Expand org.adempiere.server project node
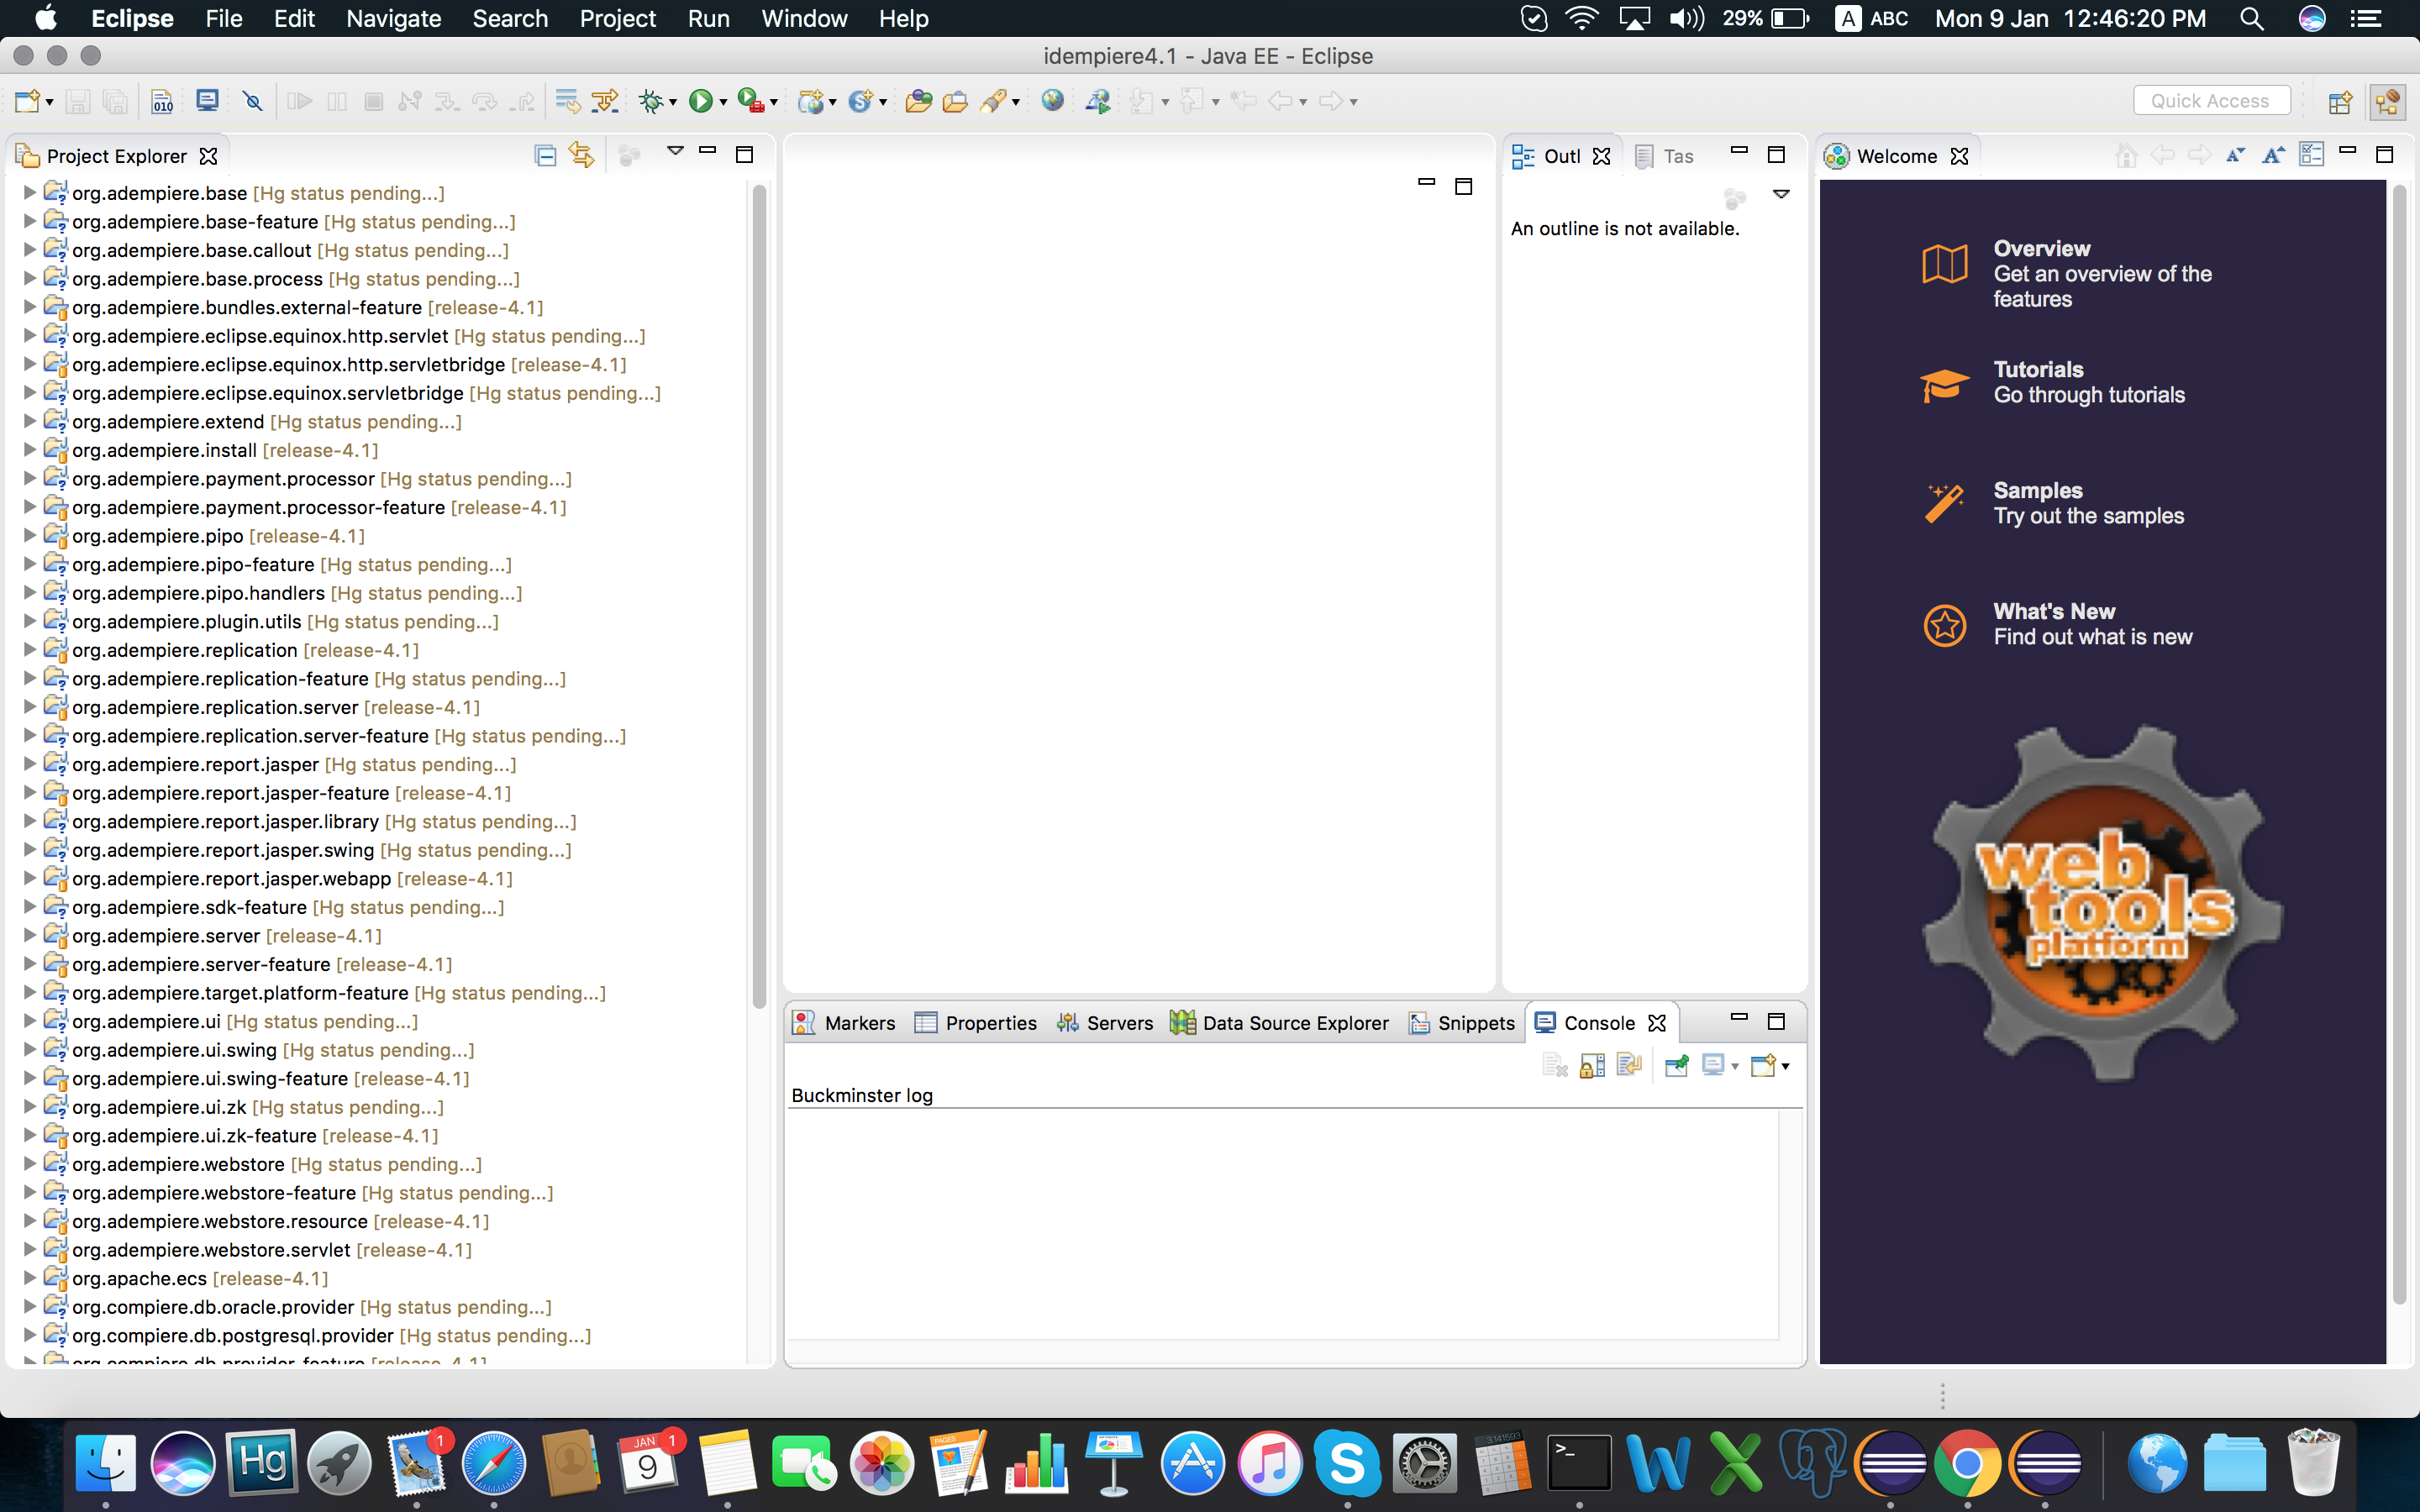Viewport: 2420px width, 1512px height. tap(30, 935)
